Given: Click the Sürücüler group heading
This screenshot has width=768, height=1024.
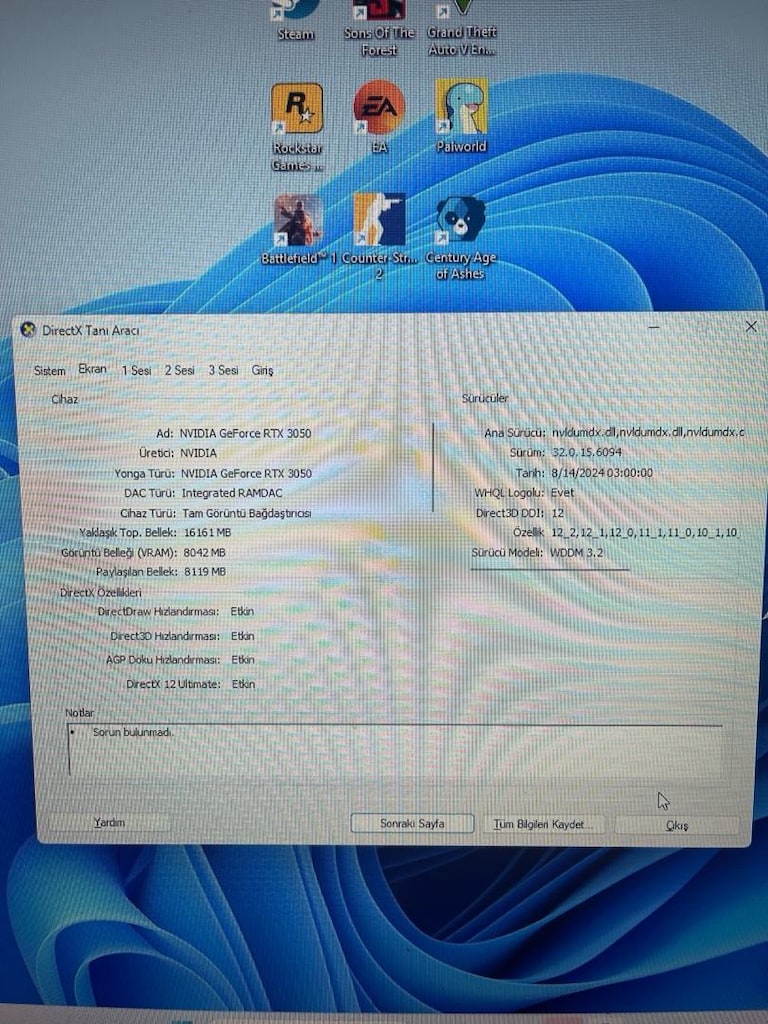Looking at the screenshot, I should click(485, 398).
